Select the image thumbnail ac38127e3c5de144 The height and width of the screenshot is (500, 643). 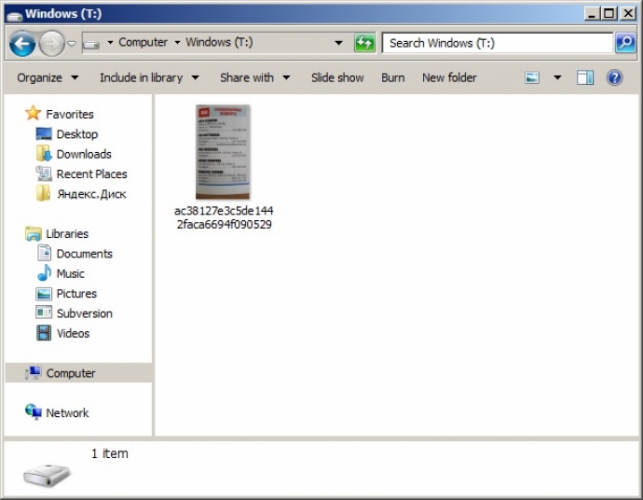click(x=223, y=152)
